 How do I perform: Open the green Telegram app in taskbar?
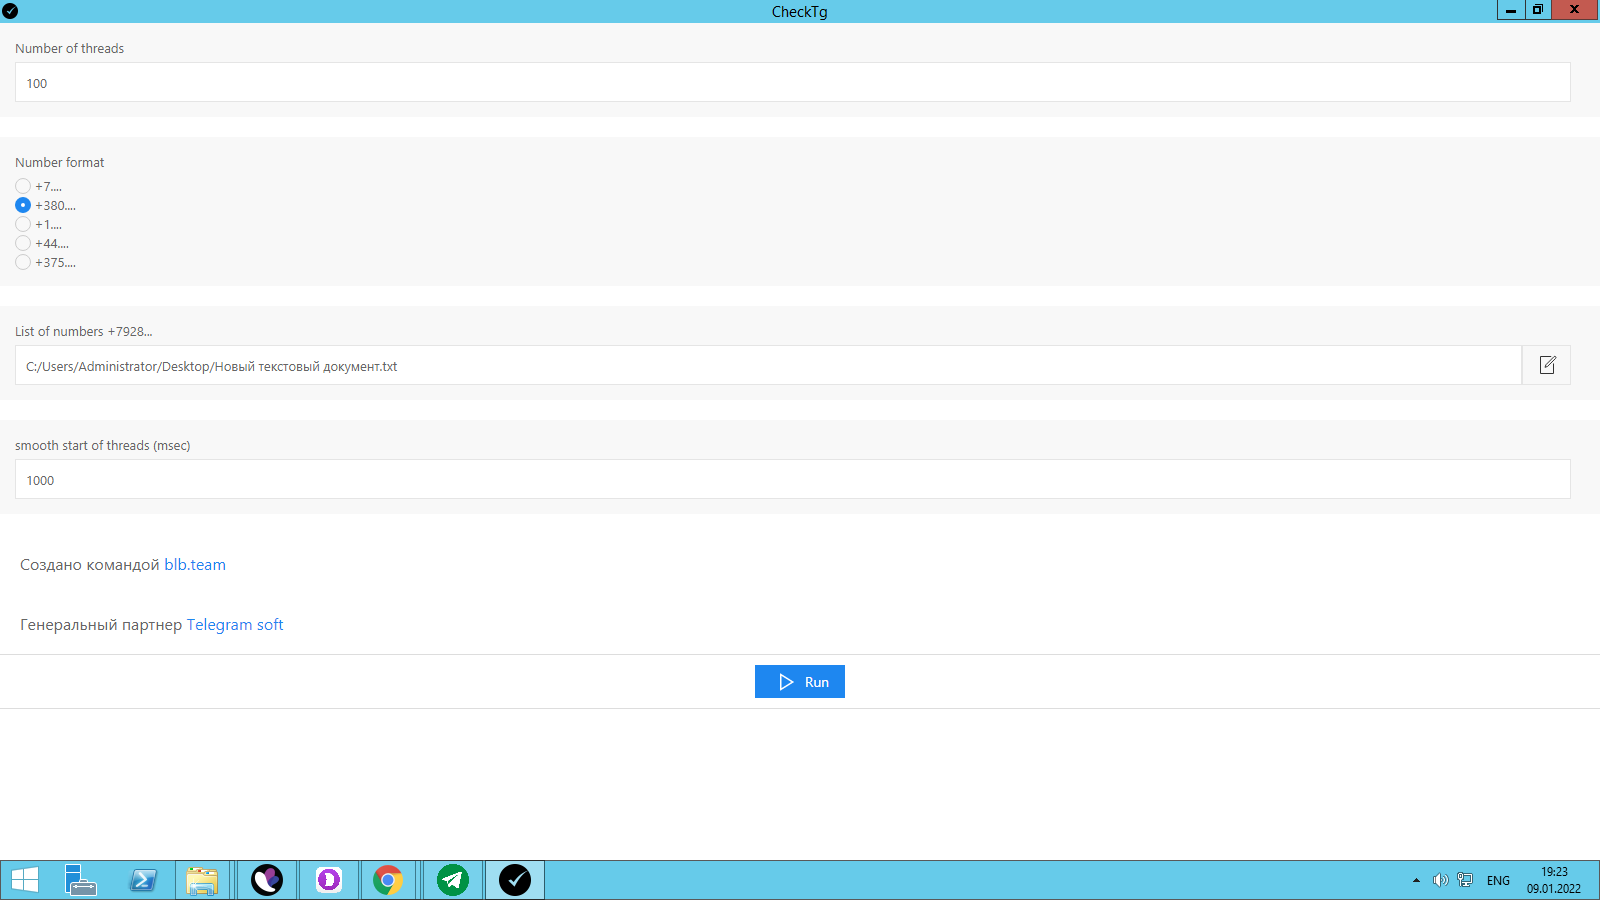pos(453,880)
